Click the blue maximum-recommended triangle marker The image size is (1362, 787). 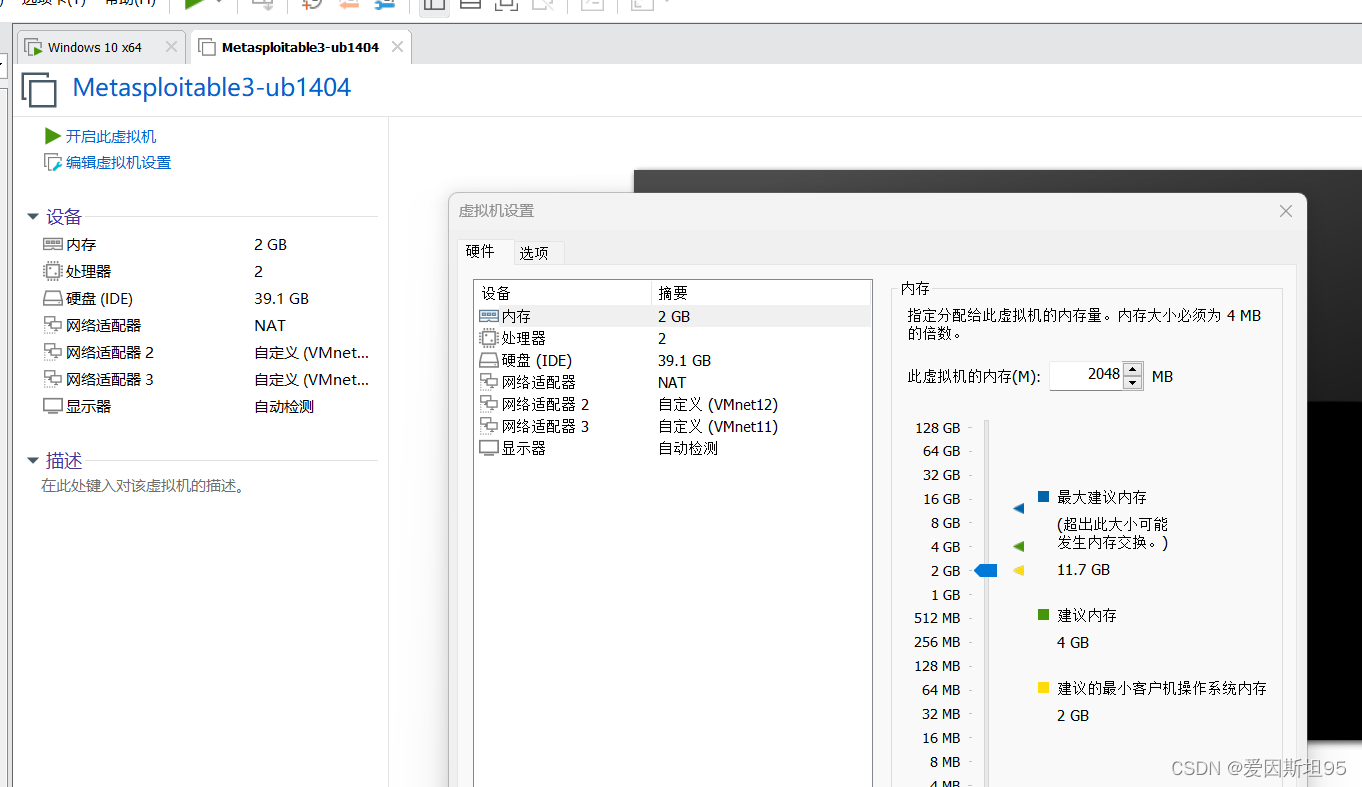[x=1018, y=508]
